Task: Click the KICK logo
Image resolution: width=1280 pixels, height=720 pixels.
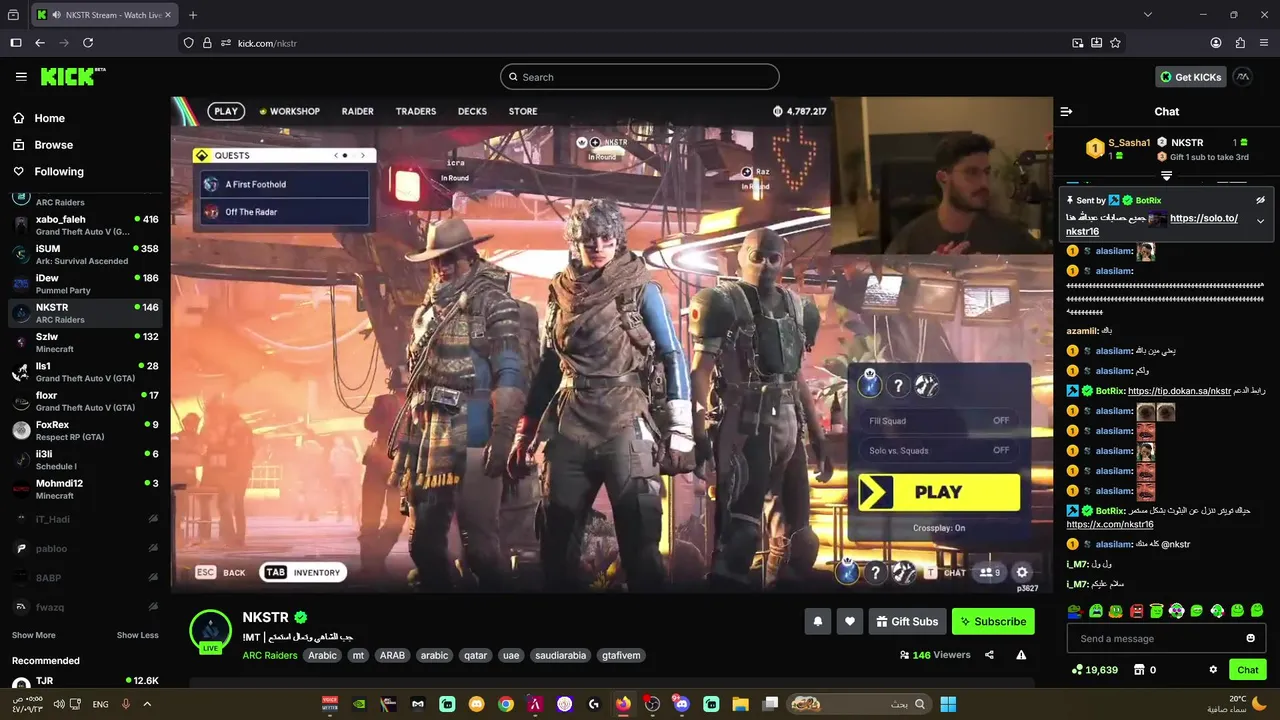Action: [x=72, y=77]
